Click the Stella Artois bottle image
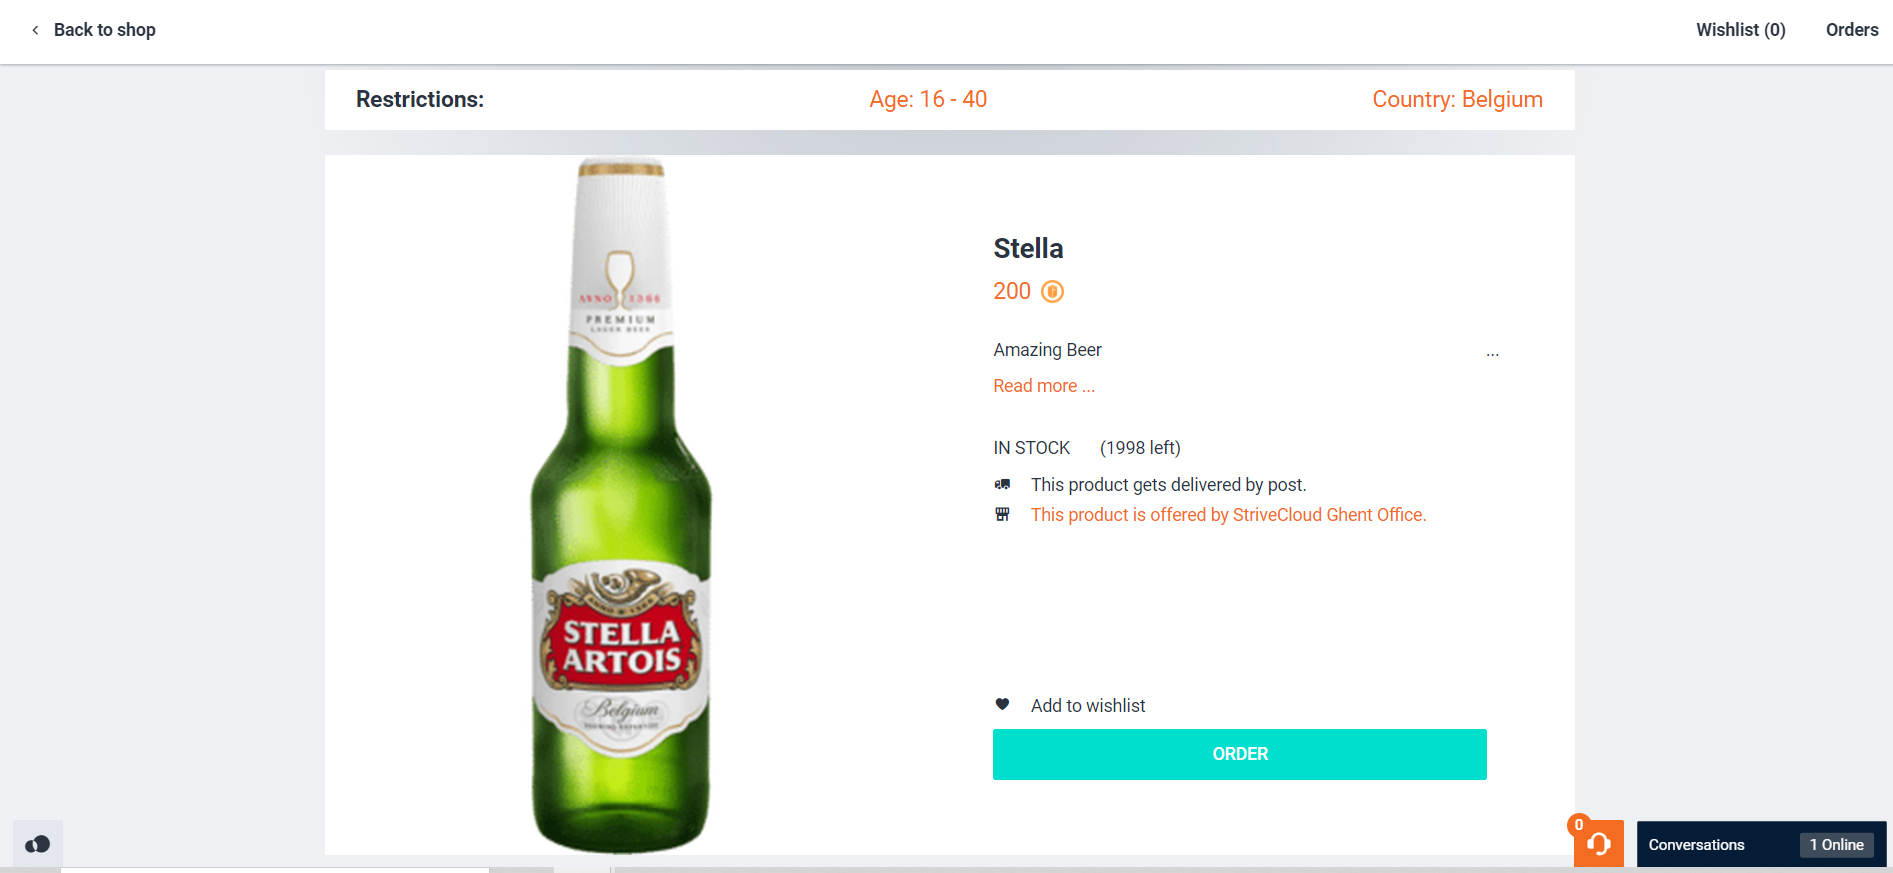Screen dimensions: 1893x873 [x=621, y=505]
